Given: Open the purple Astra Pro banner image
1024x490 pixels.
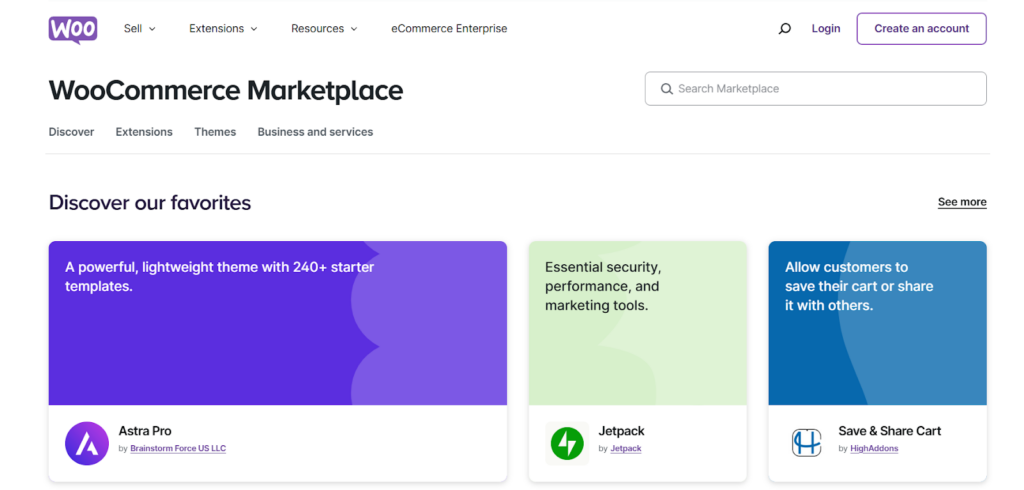Looking at the screenshot, I should 278,323.
